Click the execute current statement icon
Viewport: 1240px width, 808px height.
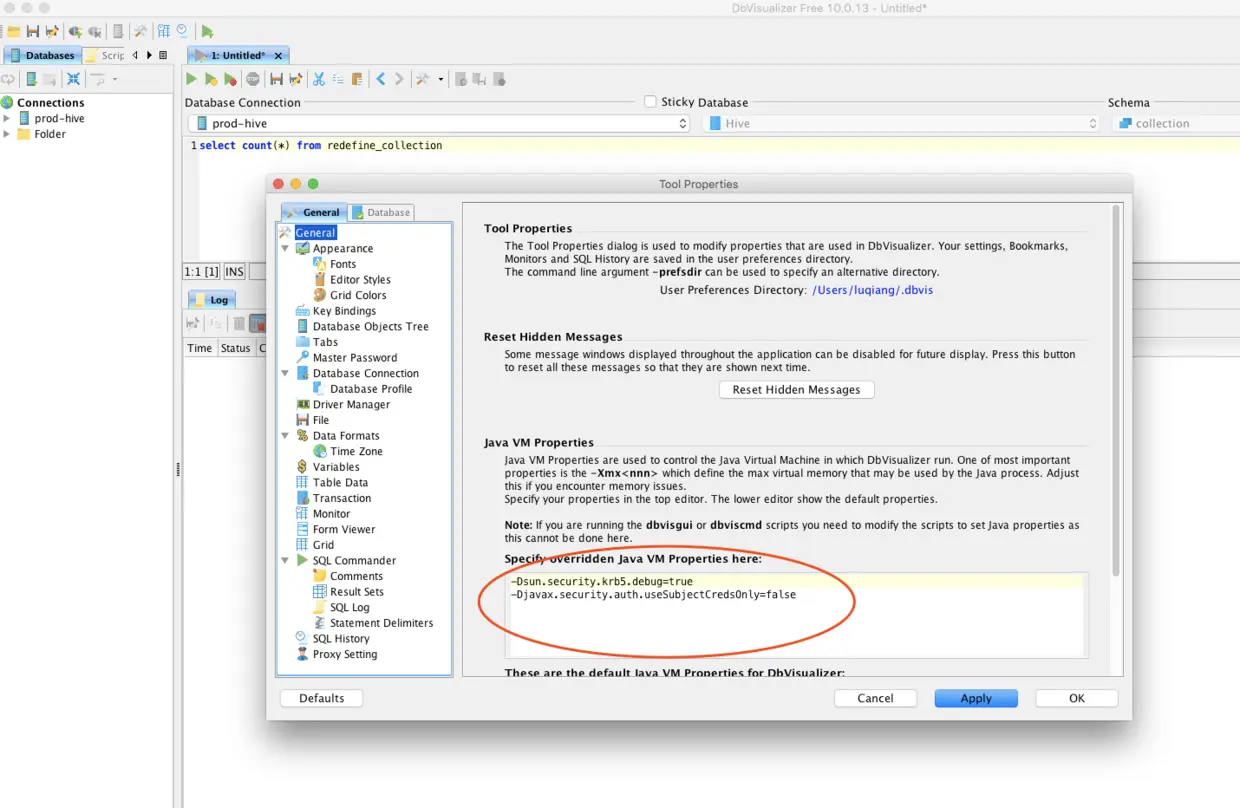211,79
